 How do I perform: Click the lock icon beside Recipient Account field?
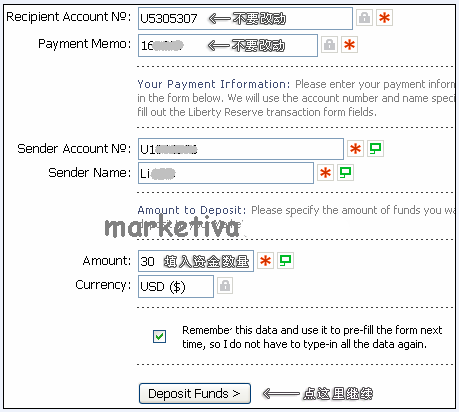[x=364, y=17]
